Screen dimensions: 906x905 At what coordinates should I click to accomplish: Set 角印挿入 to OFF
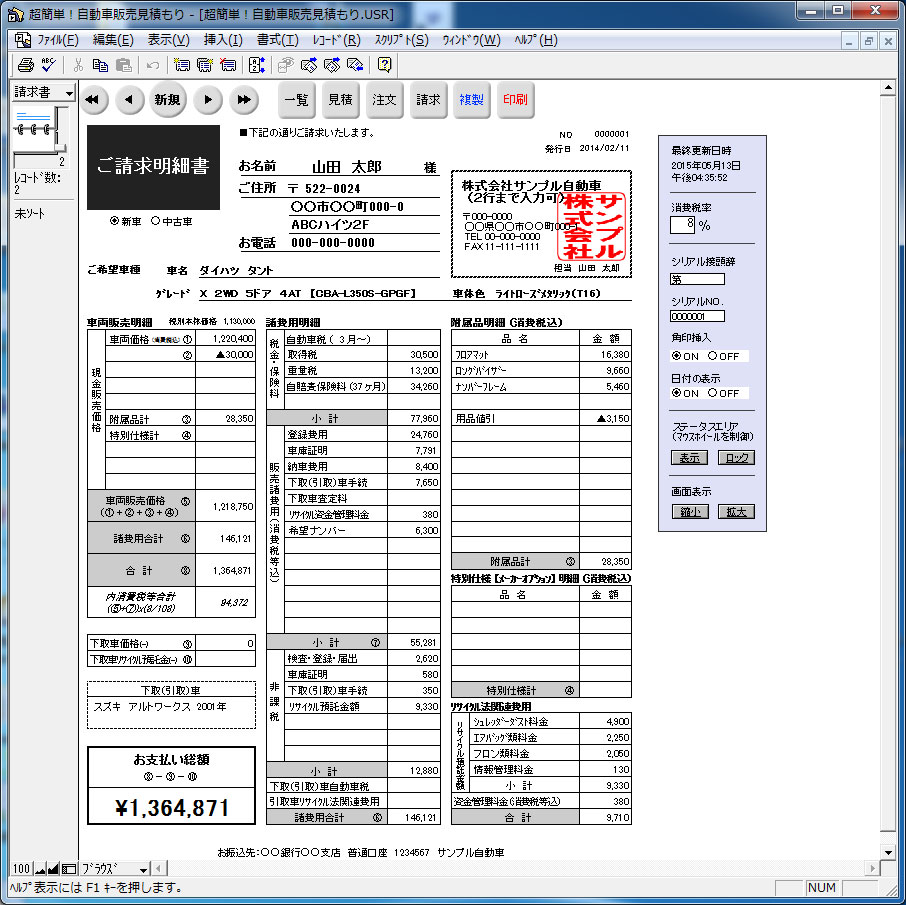[712, 356]
